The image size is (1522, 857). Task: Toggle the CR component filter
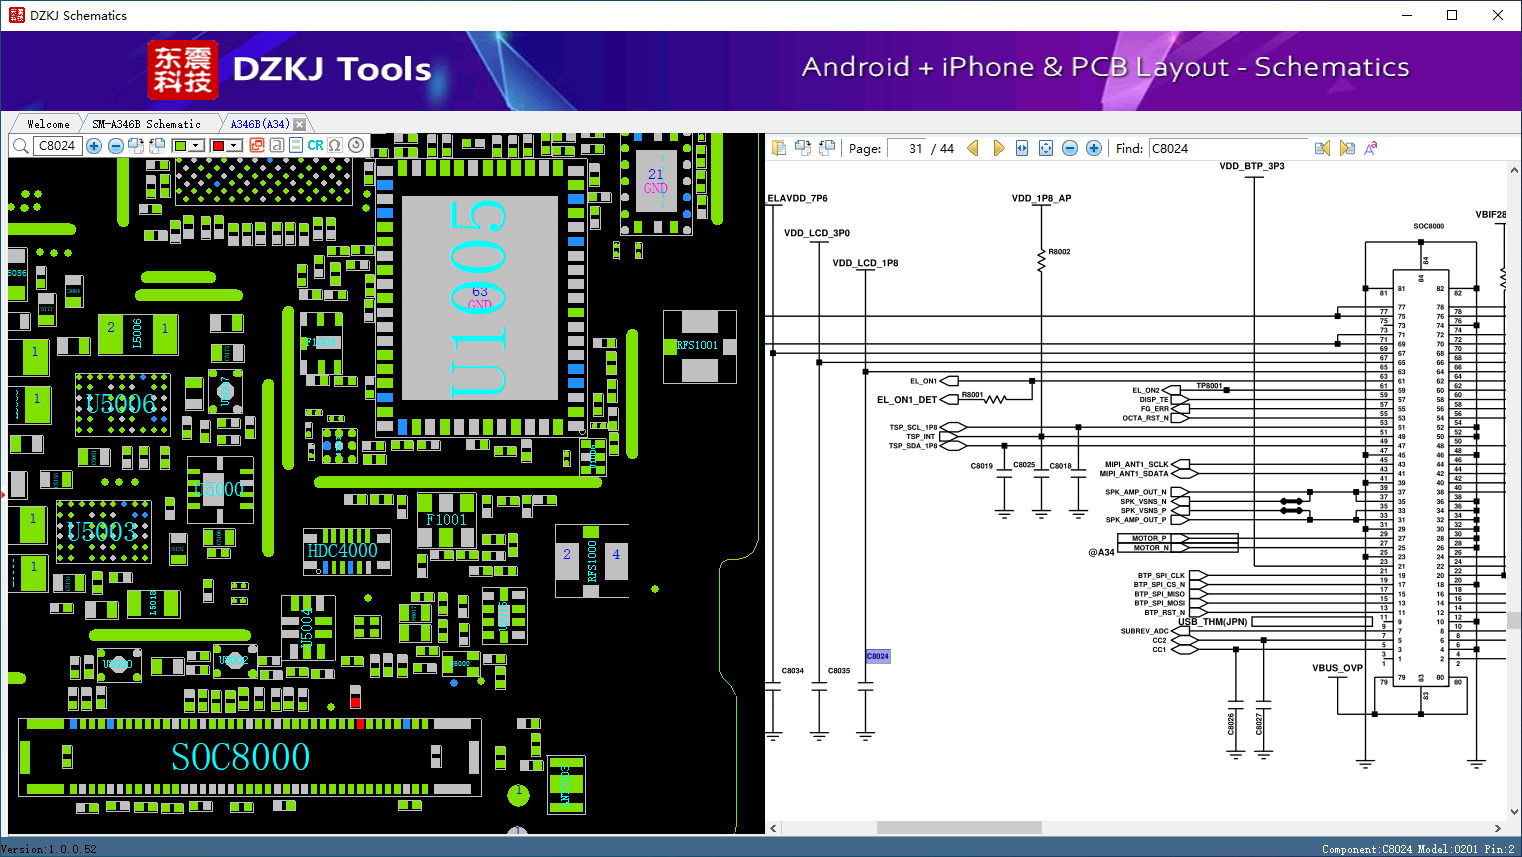315,146
